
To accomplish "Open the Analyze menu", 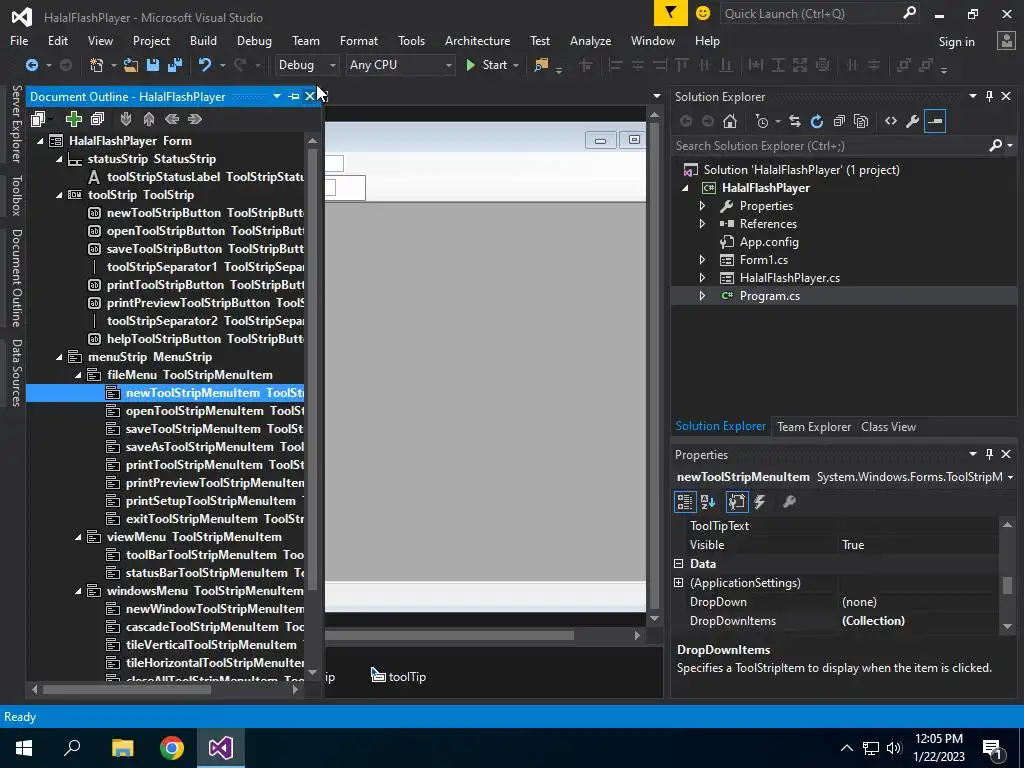I will point(590,40).
